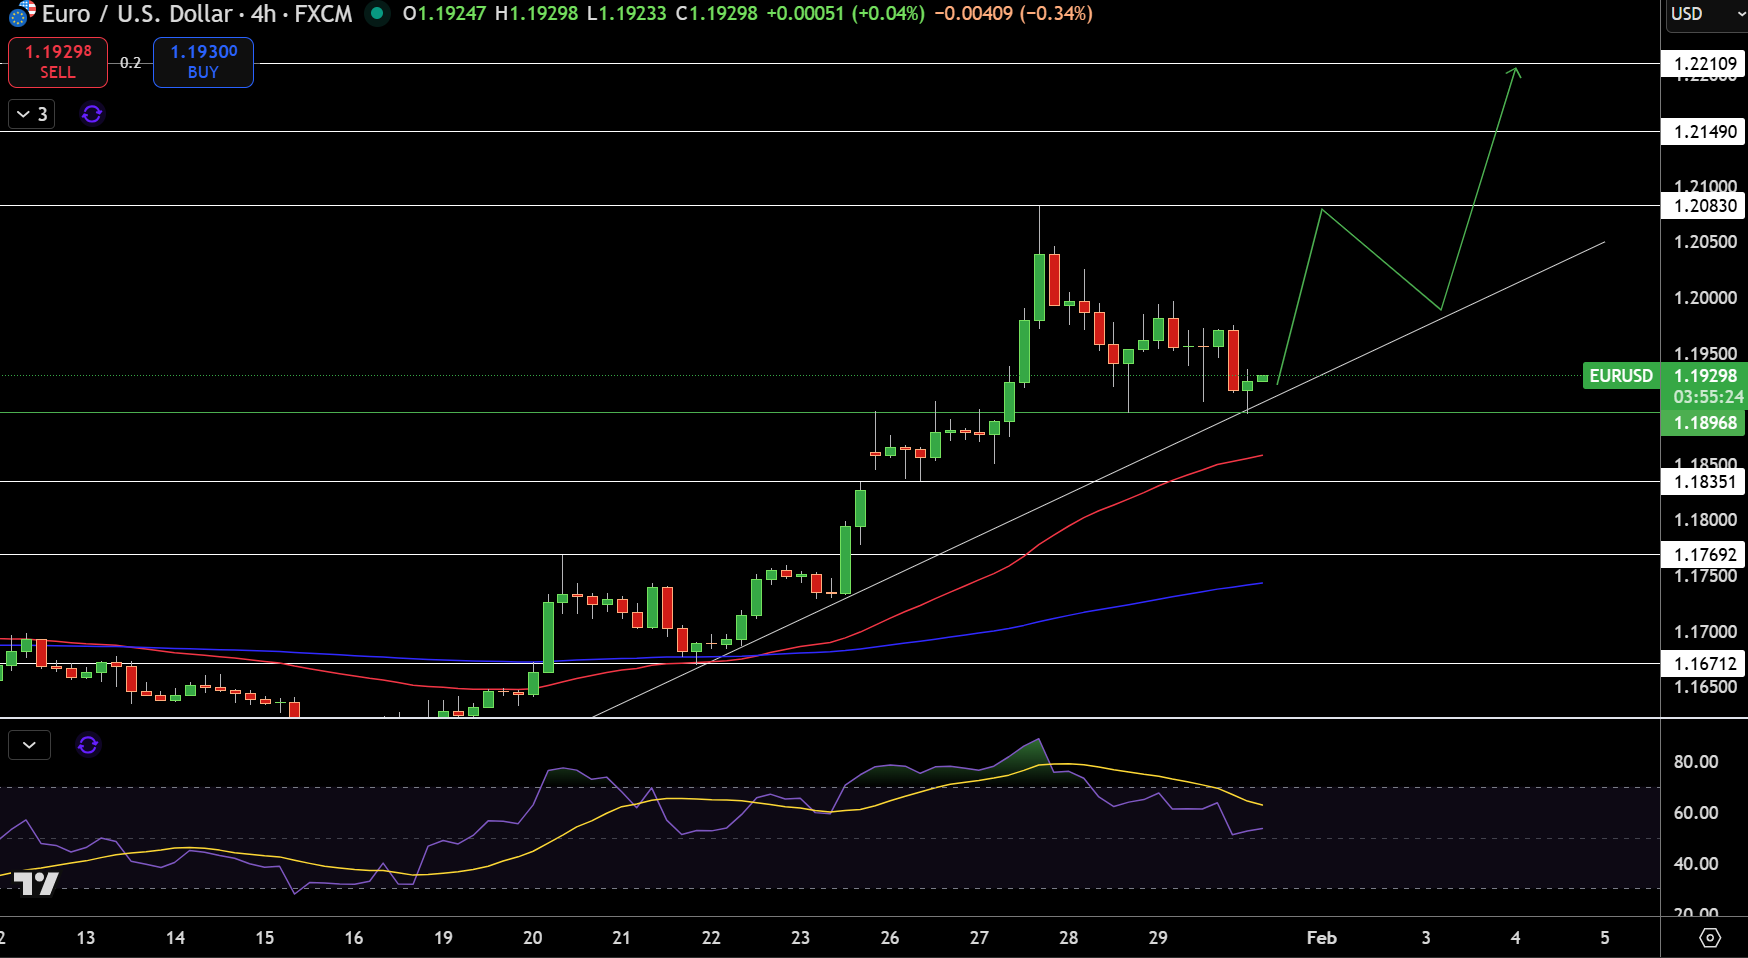Click the EURUSD current price tag
Image resolution: width=1748 pixels, height=958 pixels.
tap(1621, 376)
